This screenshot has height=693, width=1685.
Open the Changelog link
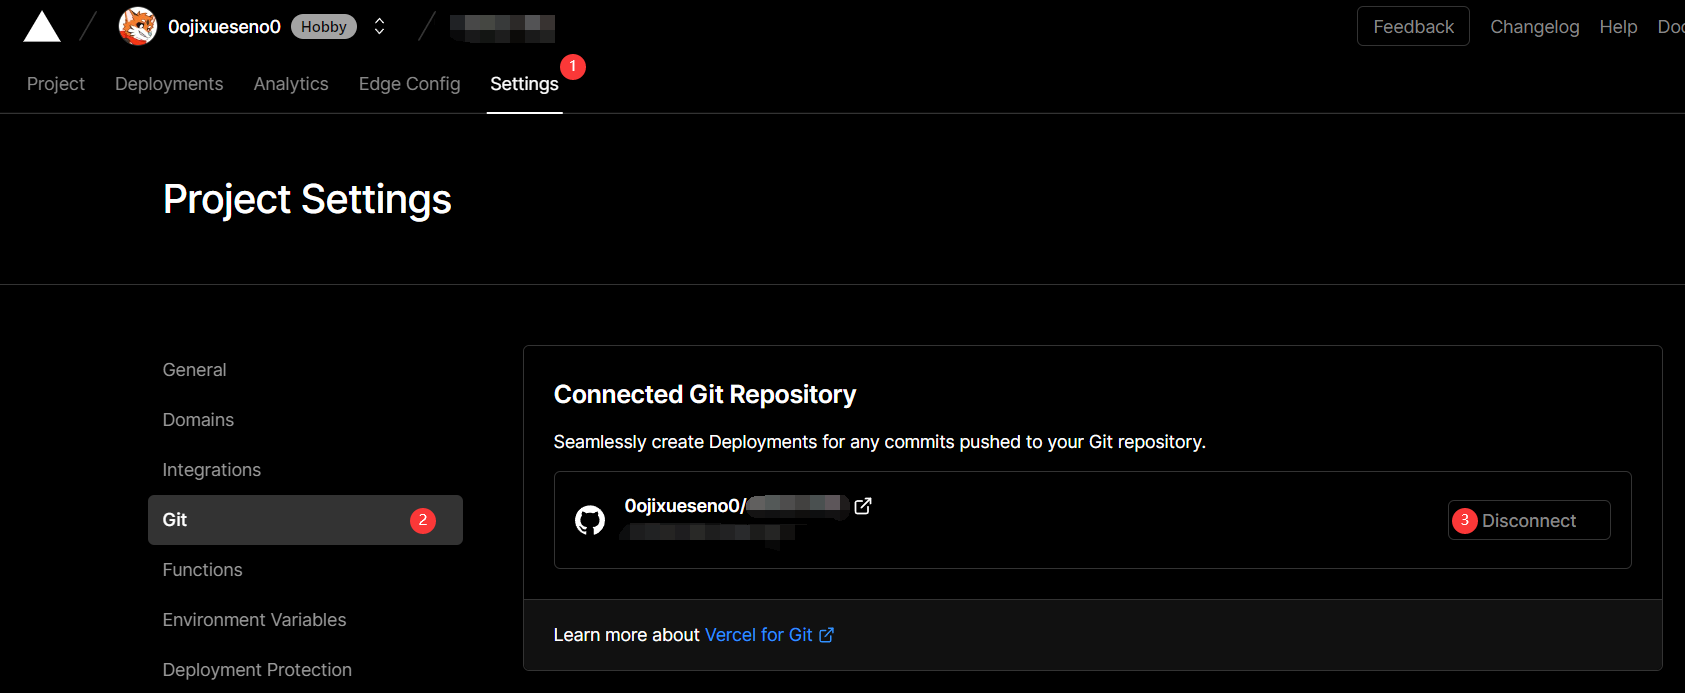pyautogui.click(x=1535, y=27)
